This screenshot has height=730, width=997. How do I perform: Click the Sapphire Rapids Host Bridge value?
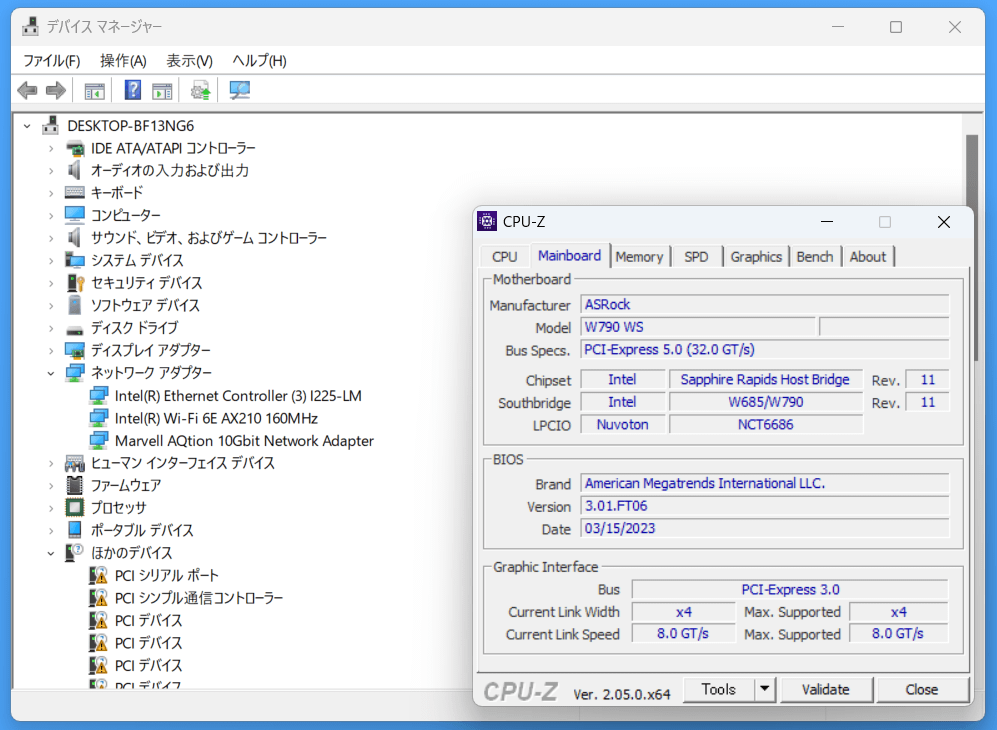click(x=766, y=380)
